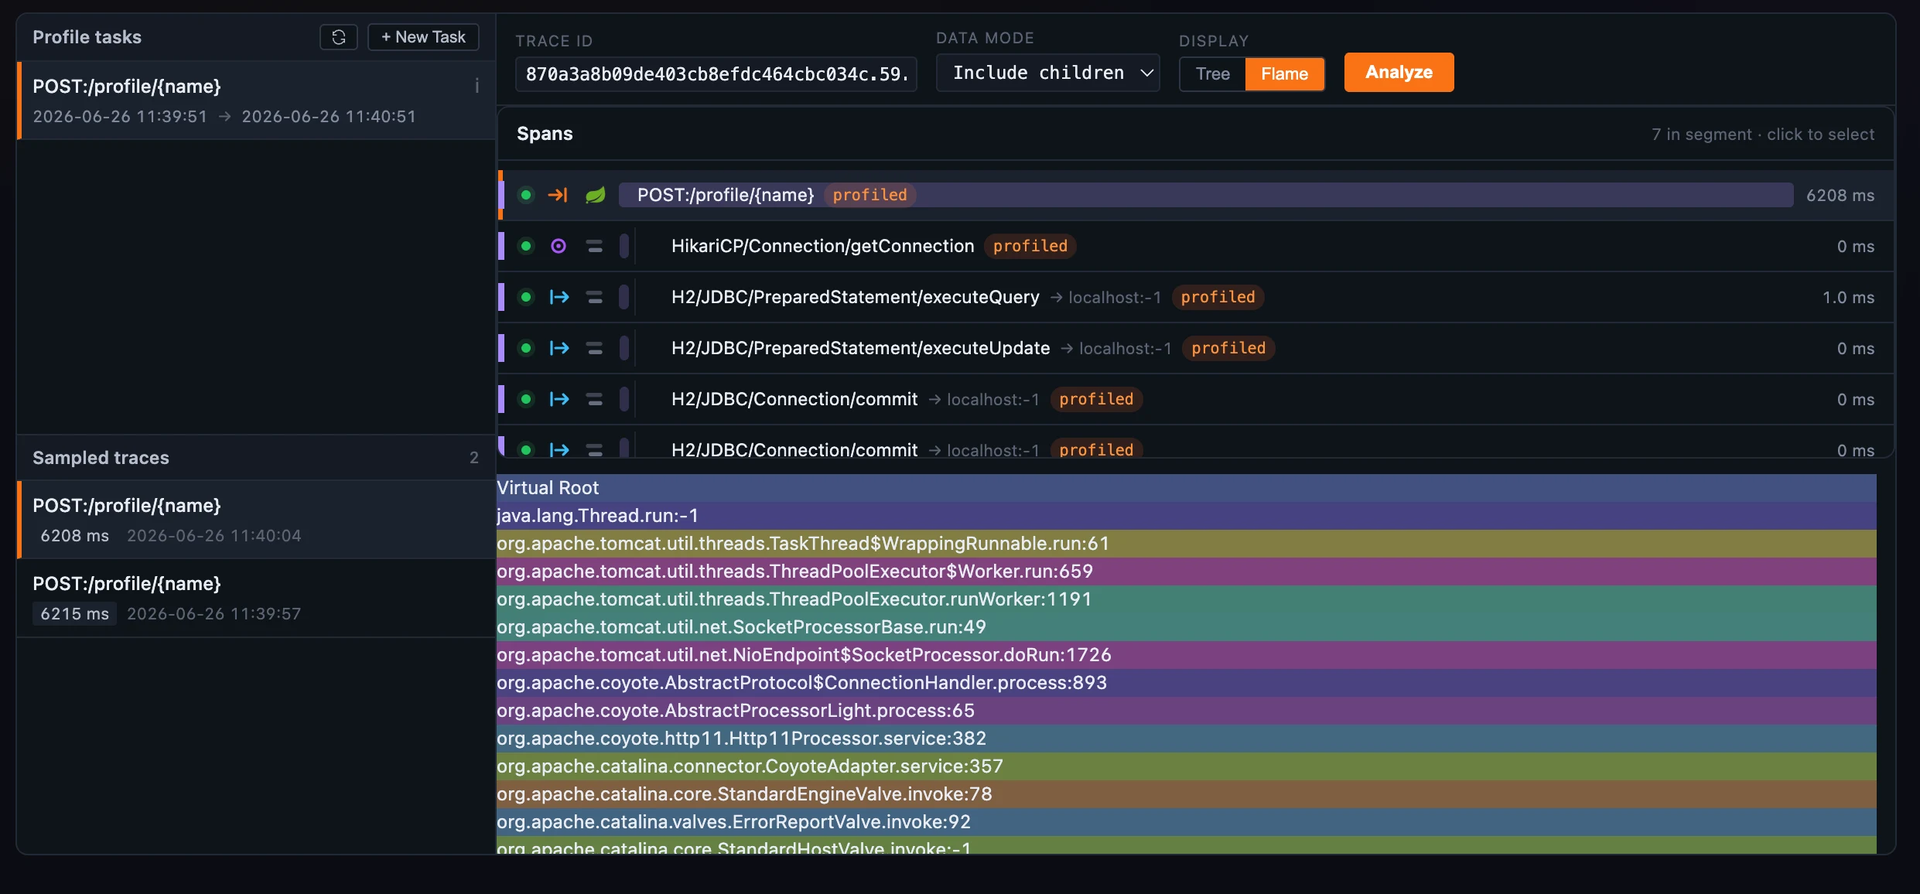Click database layer icon on executeQuery row

click(594, 297)
